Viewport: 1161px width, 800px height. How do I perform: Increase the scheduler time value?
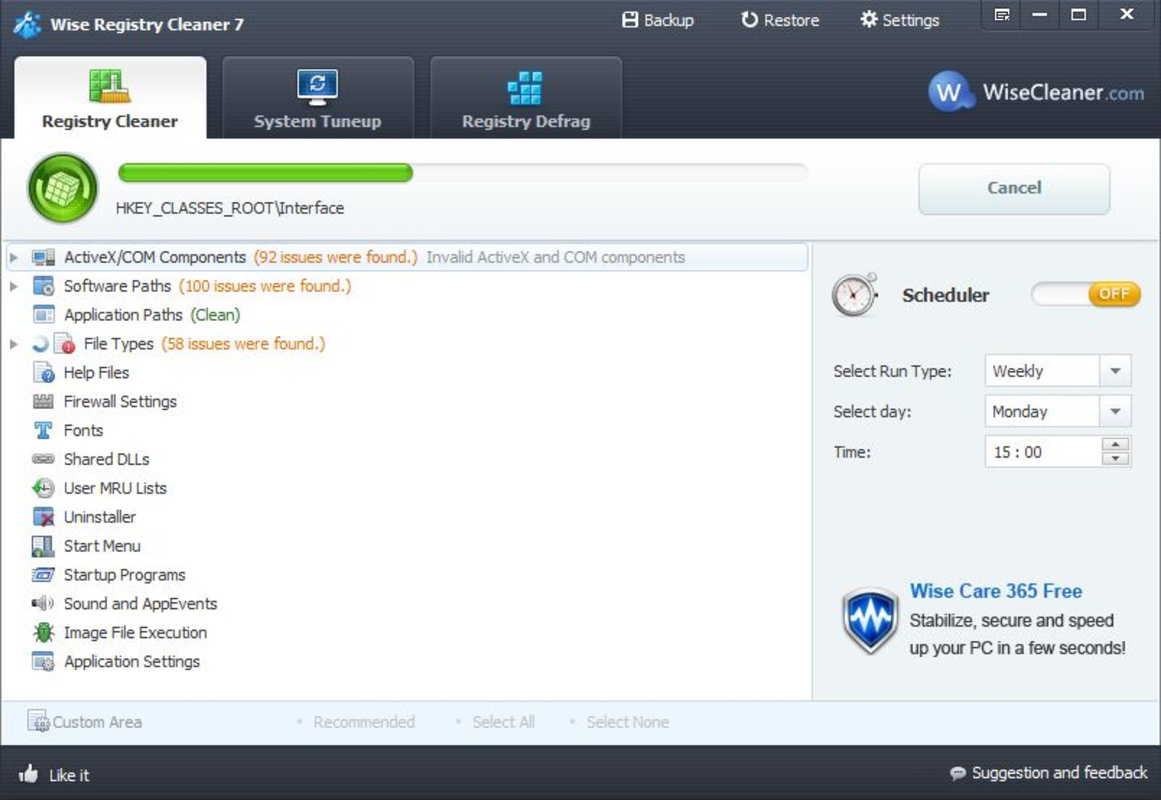1115,444
